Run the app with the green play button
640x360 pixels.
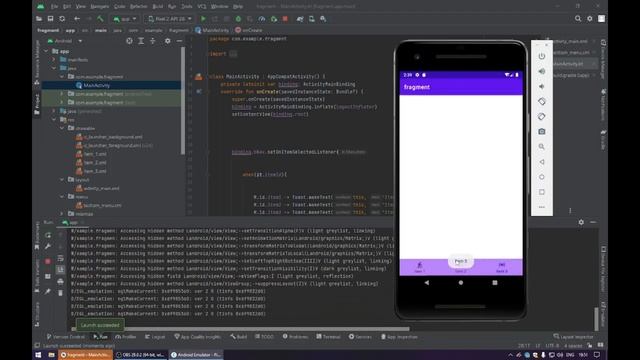[x=203, y=19]
